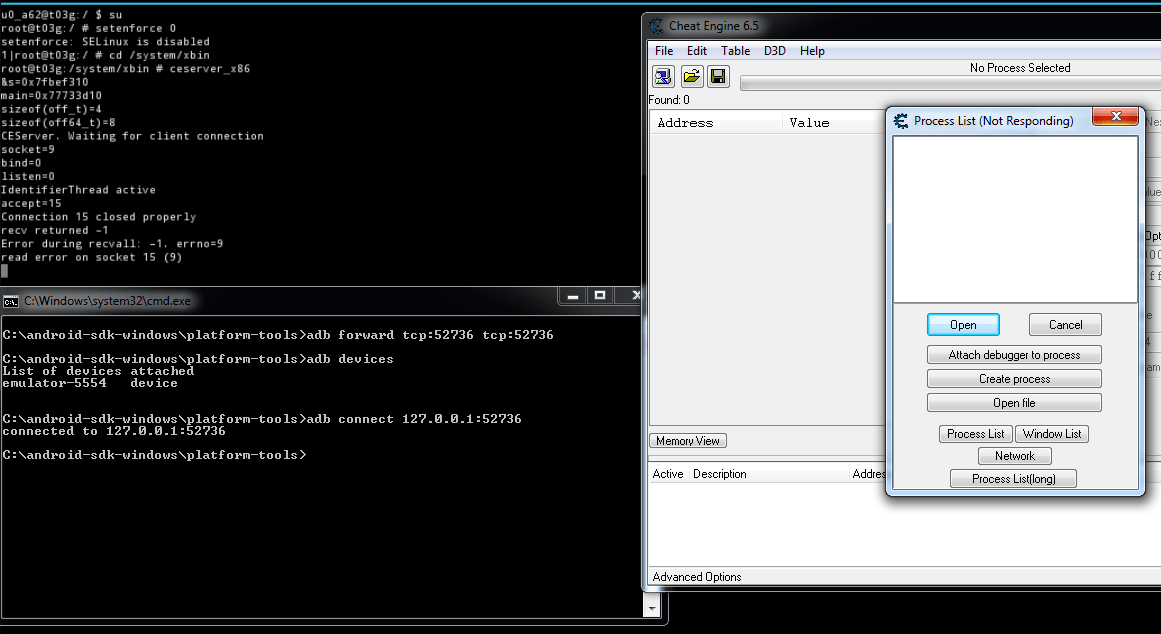Switch to the Window List view
The width and height of the screenshot is (1161, 634).
coord(1051,433)
